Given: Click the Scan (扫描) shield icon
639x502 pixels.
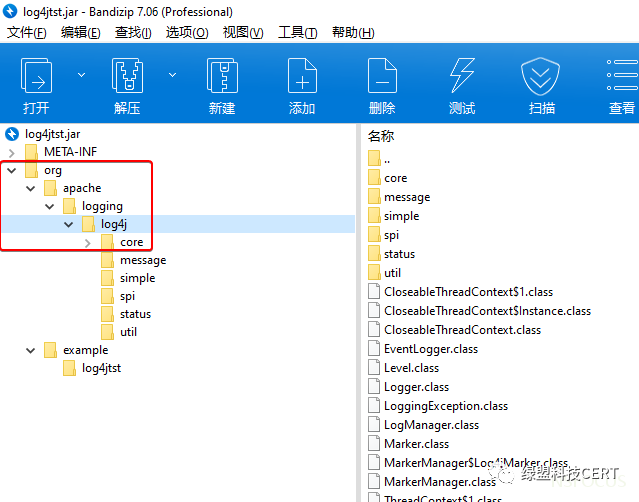Looking at the screenshot, I should [x=541, y=78].
